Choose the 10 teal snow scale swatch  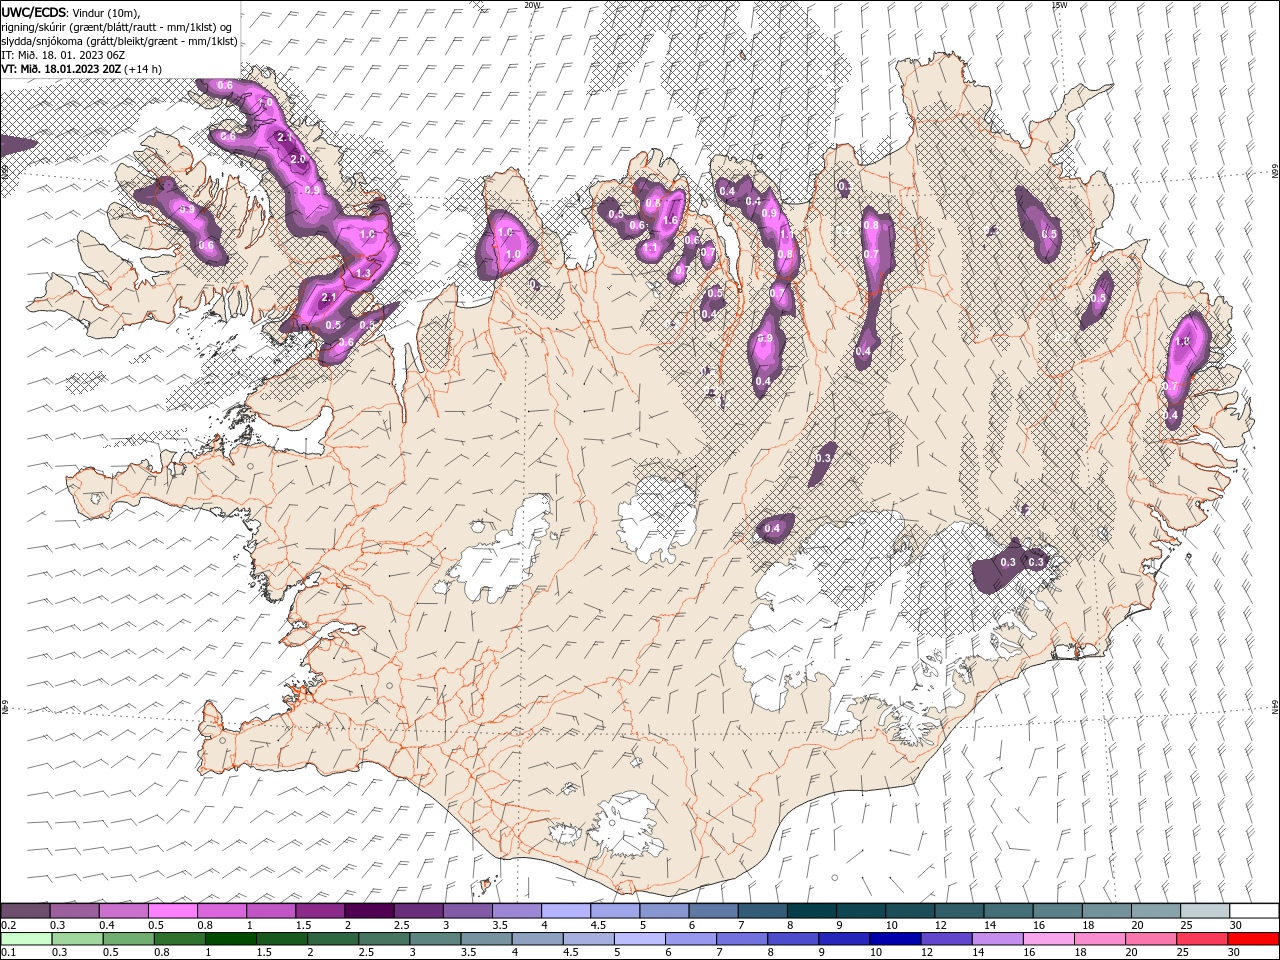coord(910,911)
